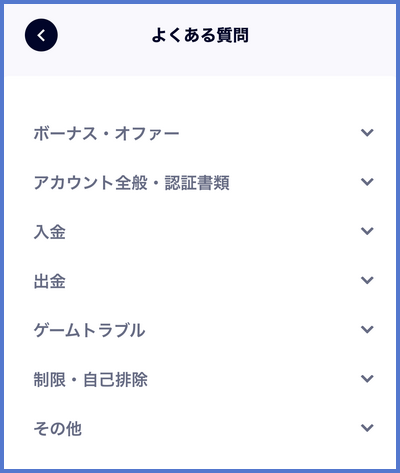Click the chevron icon for 制限・自己排除

click(x=367, y=379)
